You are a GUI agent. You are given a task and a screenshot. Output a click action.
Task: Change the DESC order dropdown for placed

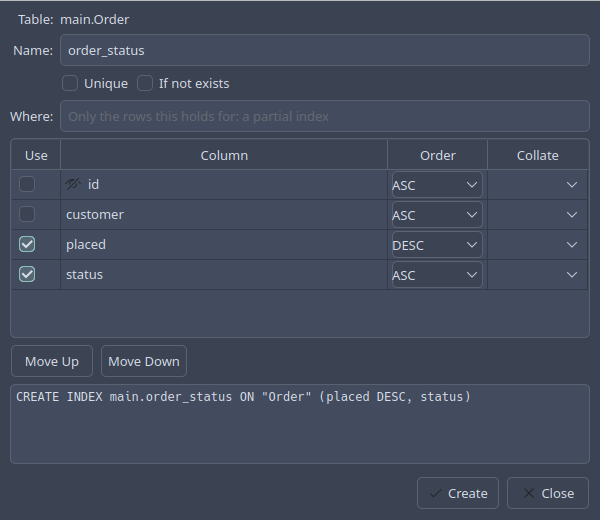tap(437, 245)
